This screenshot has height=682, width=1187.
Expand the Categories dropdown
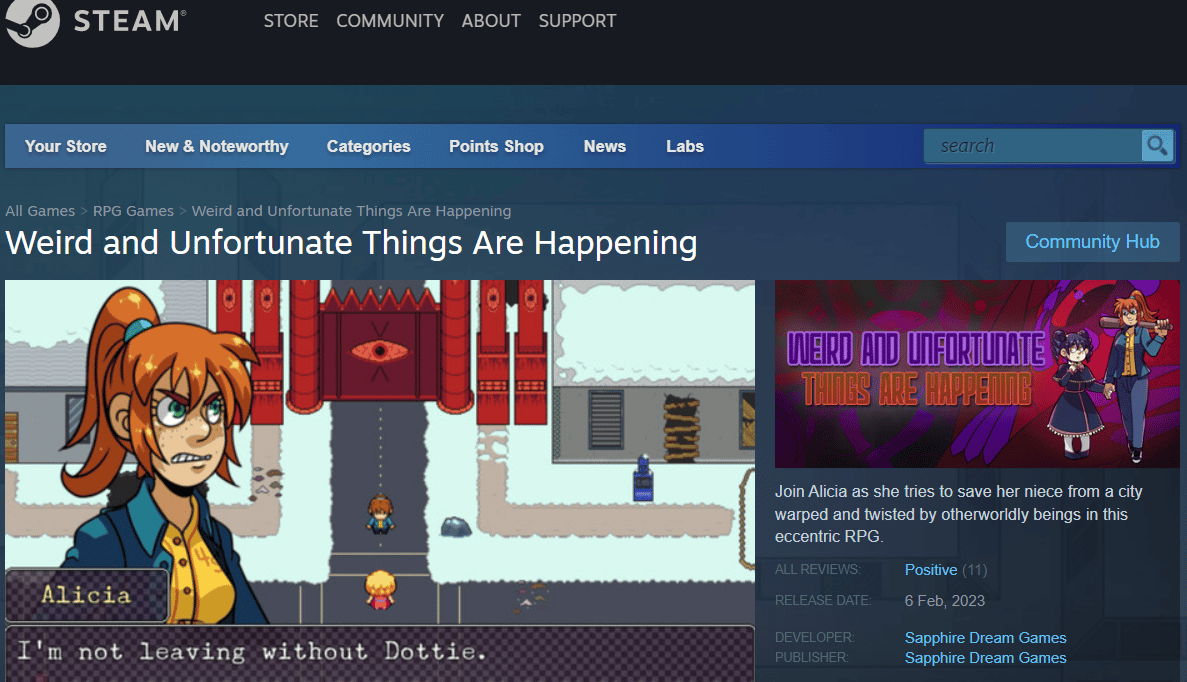(x=368, y=146)
